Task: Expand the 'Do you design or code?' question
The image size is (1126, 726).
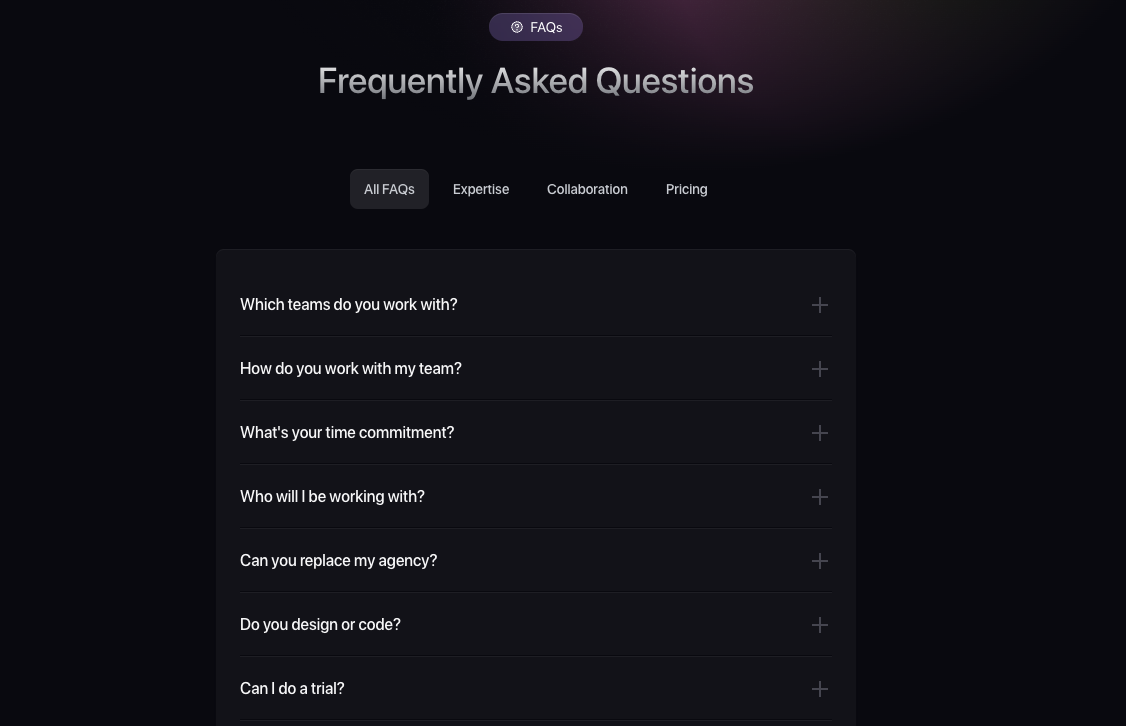Action: pyautogui.click(x=320, y=625)
